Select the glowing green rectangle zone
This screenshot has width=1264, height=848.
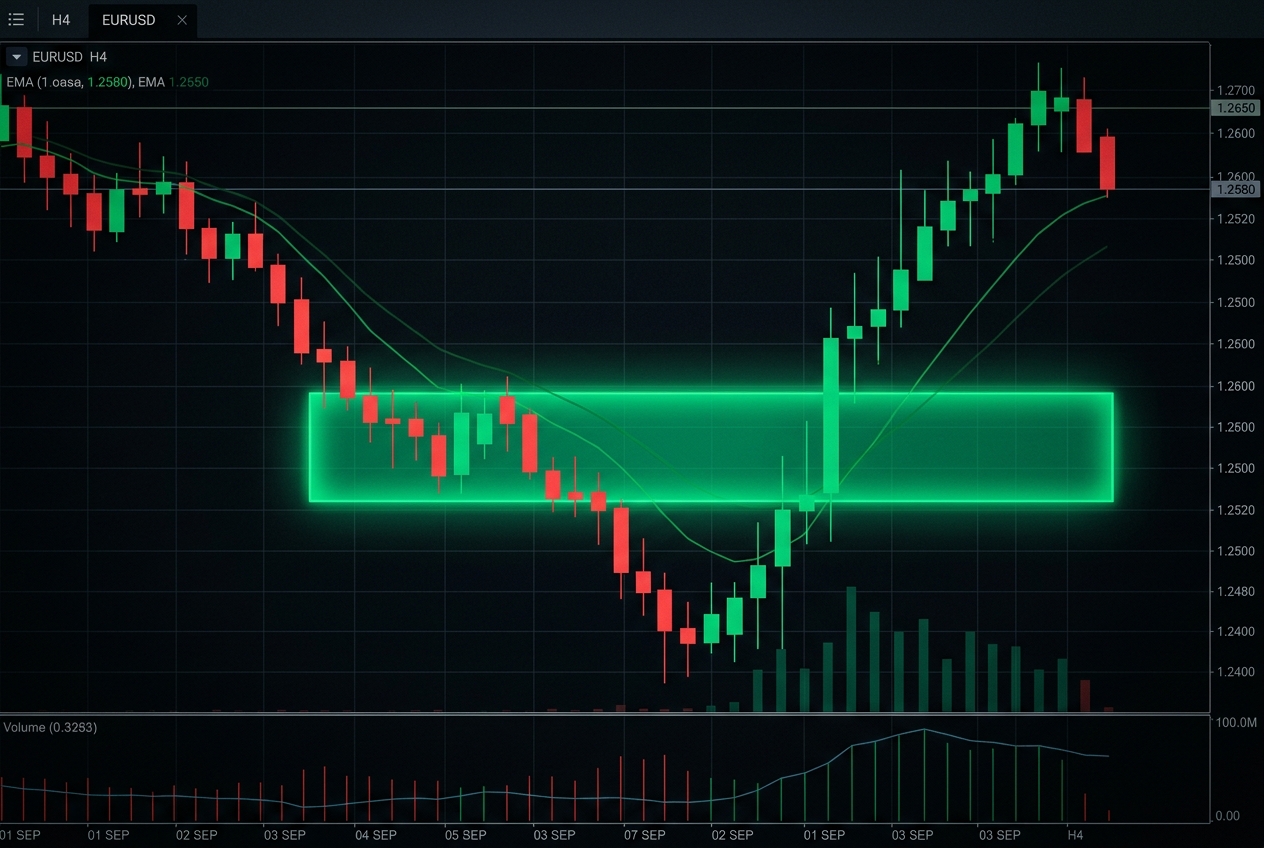(x=711, y=446)
